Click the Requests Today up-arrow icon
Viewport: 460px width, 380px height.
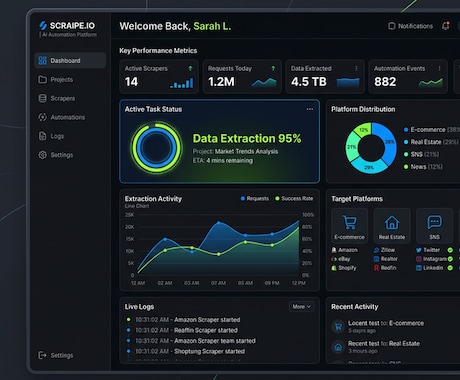[x=273, y=68]
